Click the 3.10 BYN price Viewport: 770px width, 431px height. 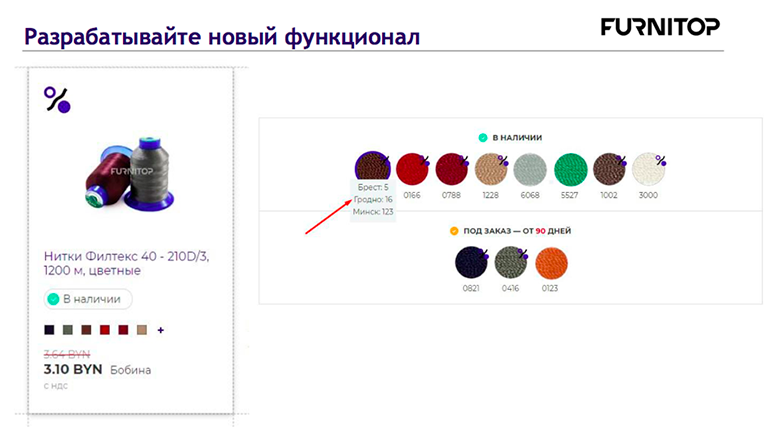[x=73, y=369]
